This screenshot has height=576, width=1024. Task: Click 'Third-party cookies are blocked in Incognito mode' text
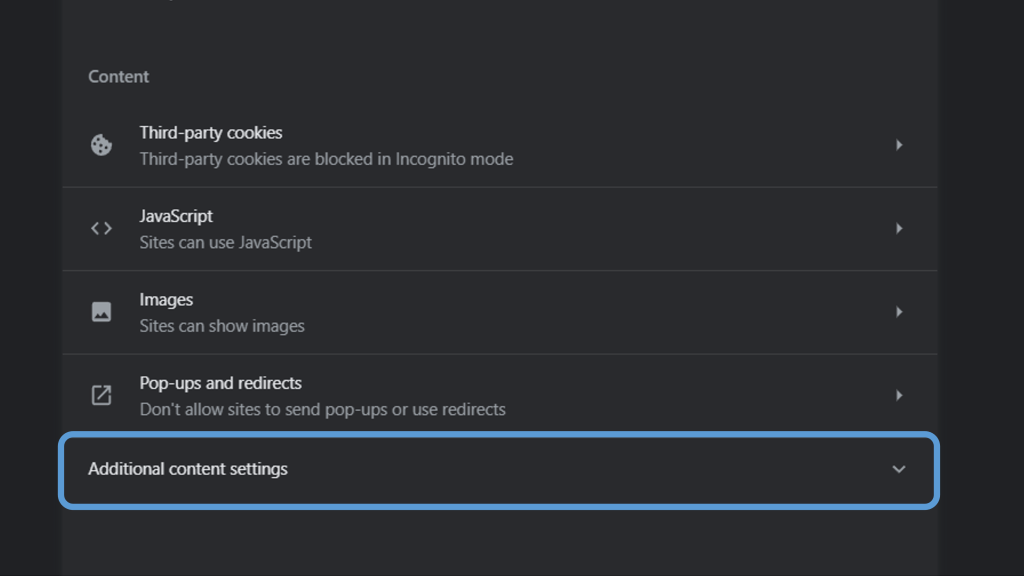click(326, 159)
